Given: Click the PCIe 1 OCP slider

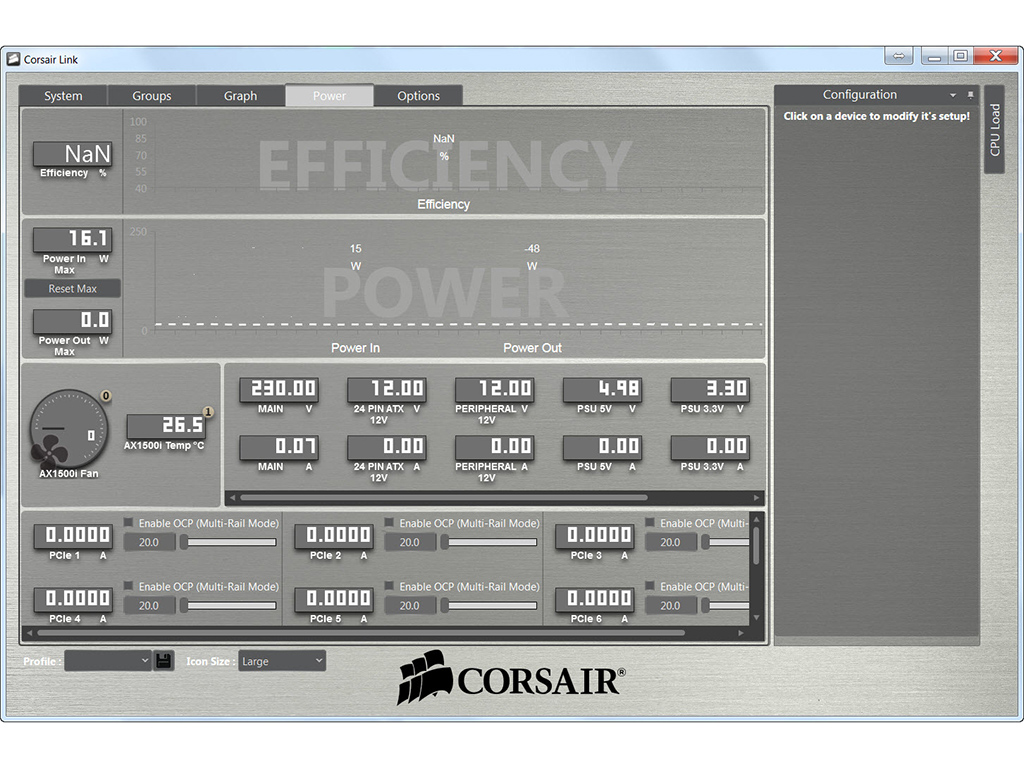Looking at the screenshot, I should click(229, 542).
